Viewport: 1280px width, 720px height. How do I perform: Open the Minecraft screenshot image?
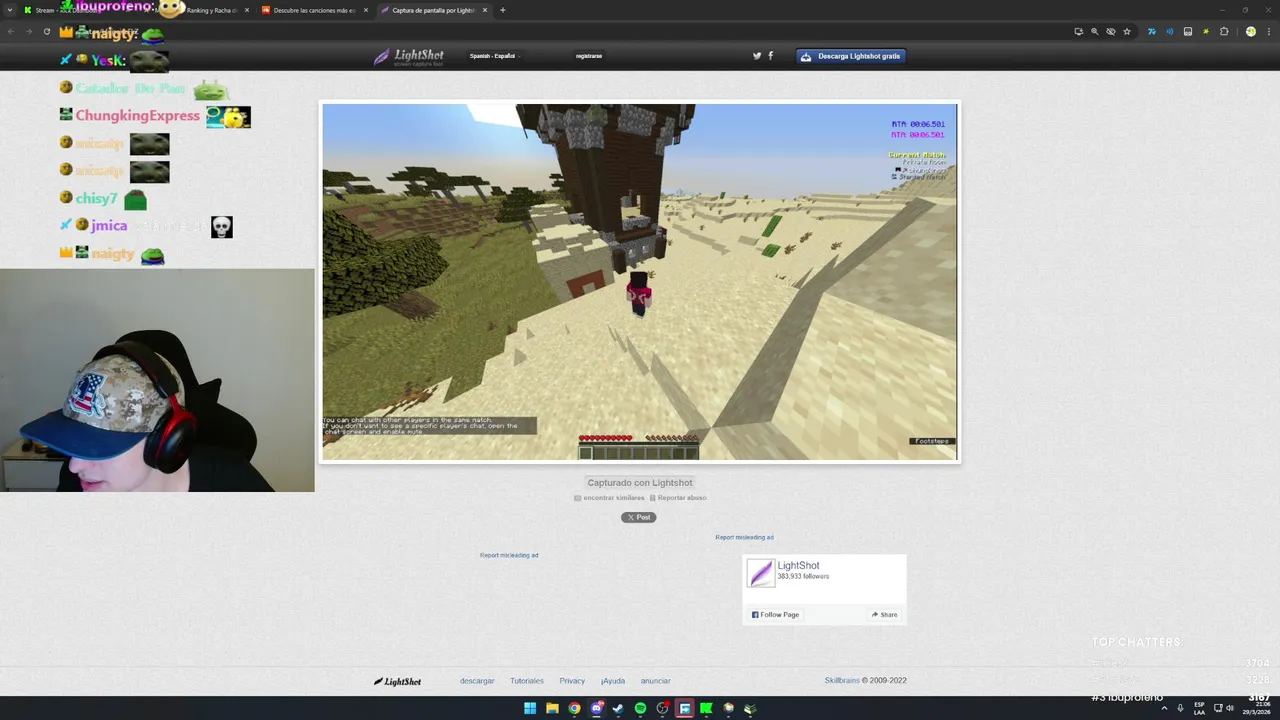[640, 282]
